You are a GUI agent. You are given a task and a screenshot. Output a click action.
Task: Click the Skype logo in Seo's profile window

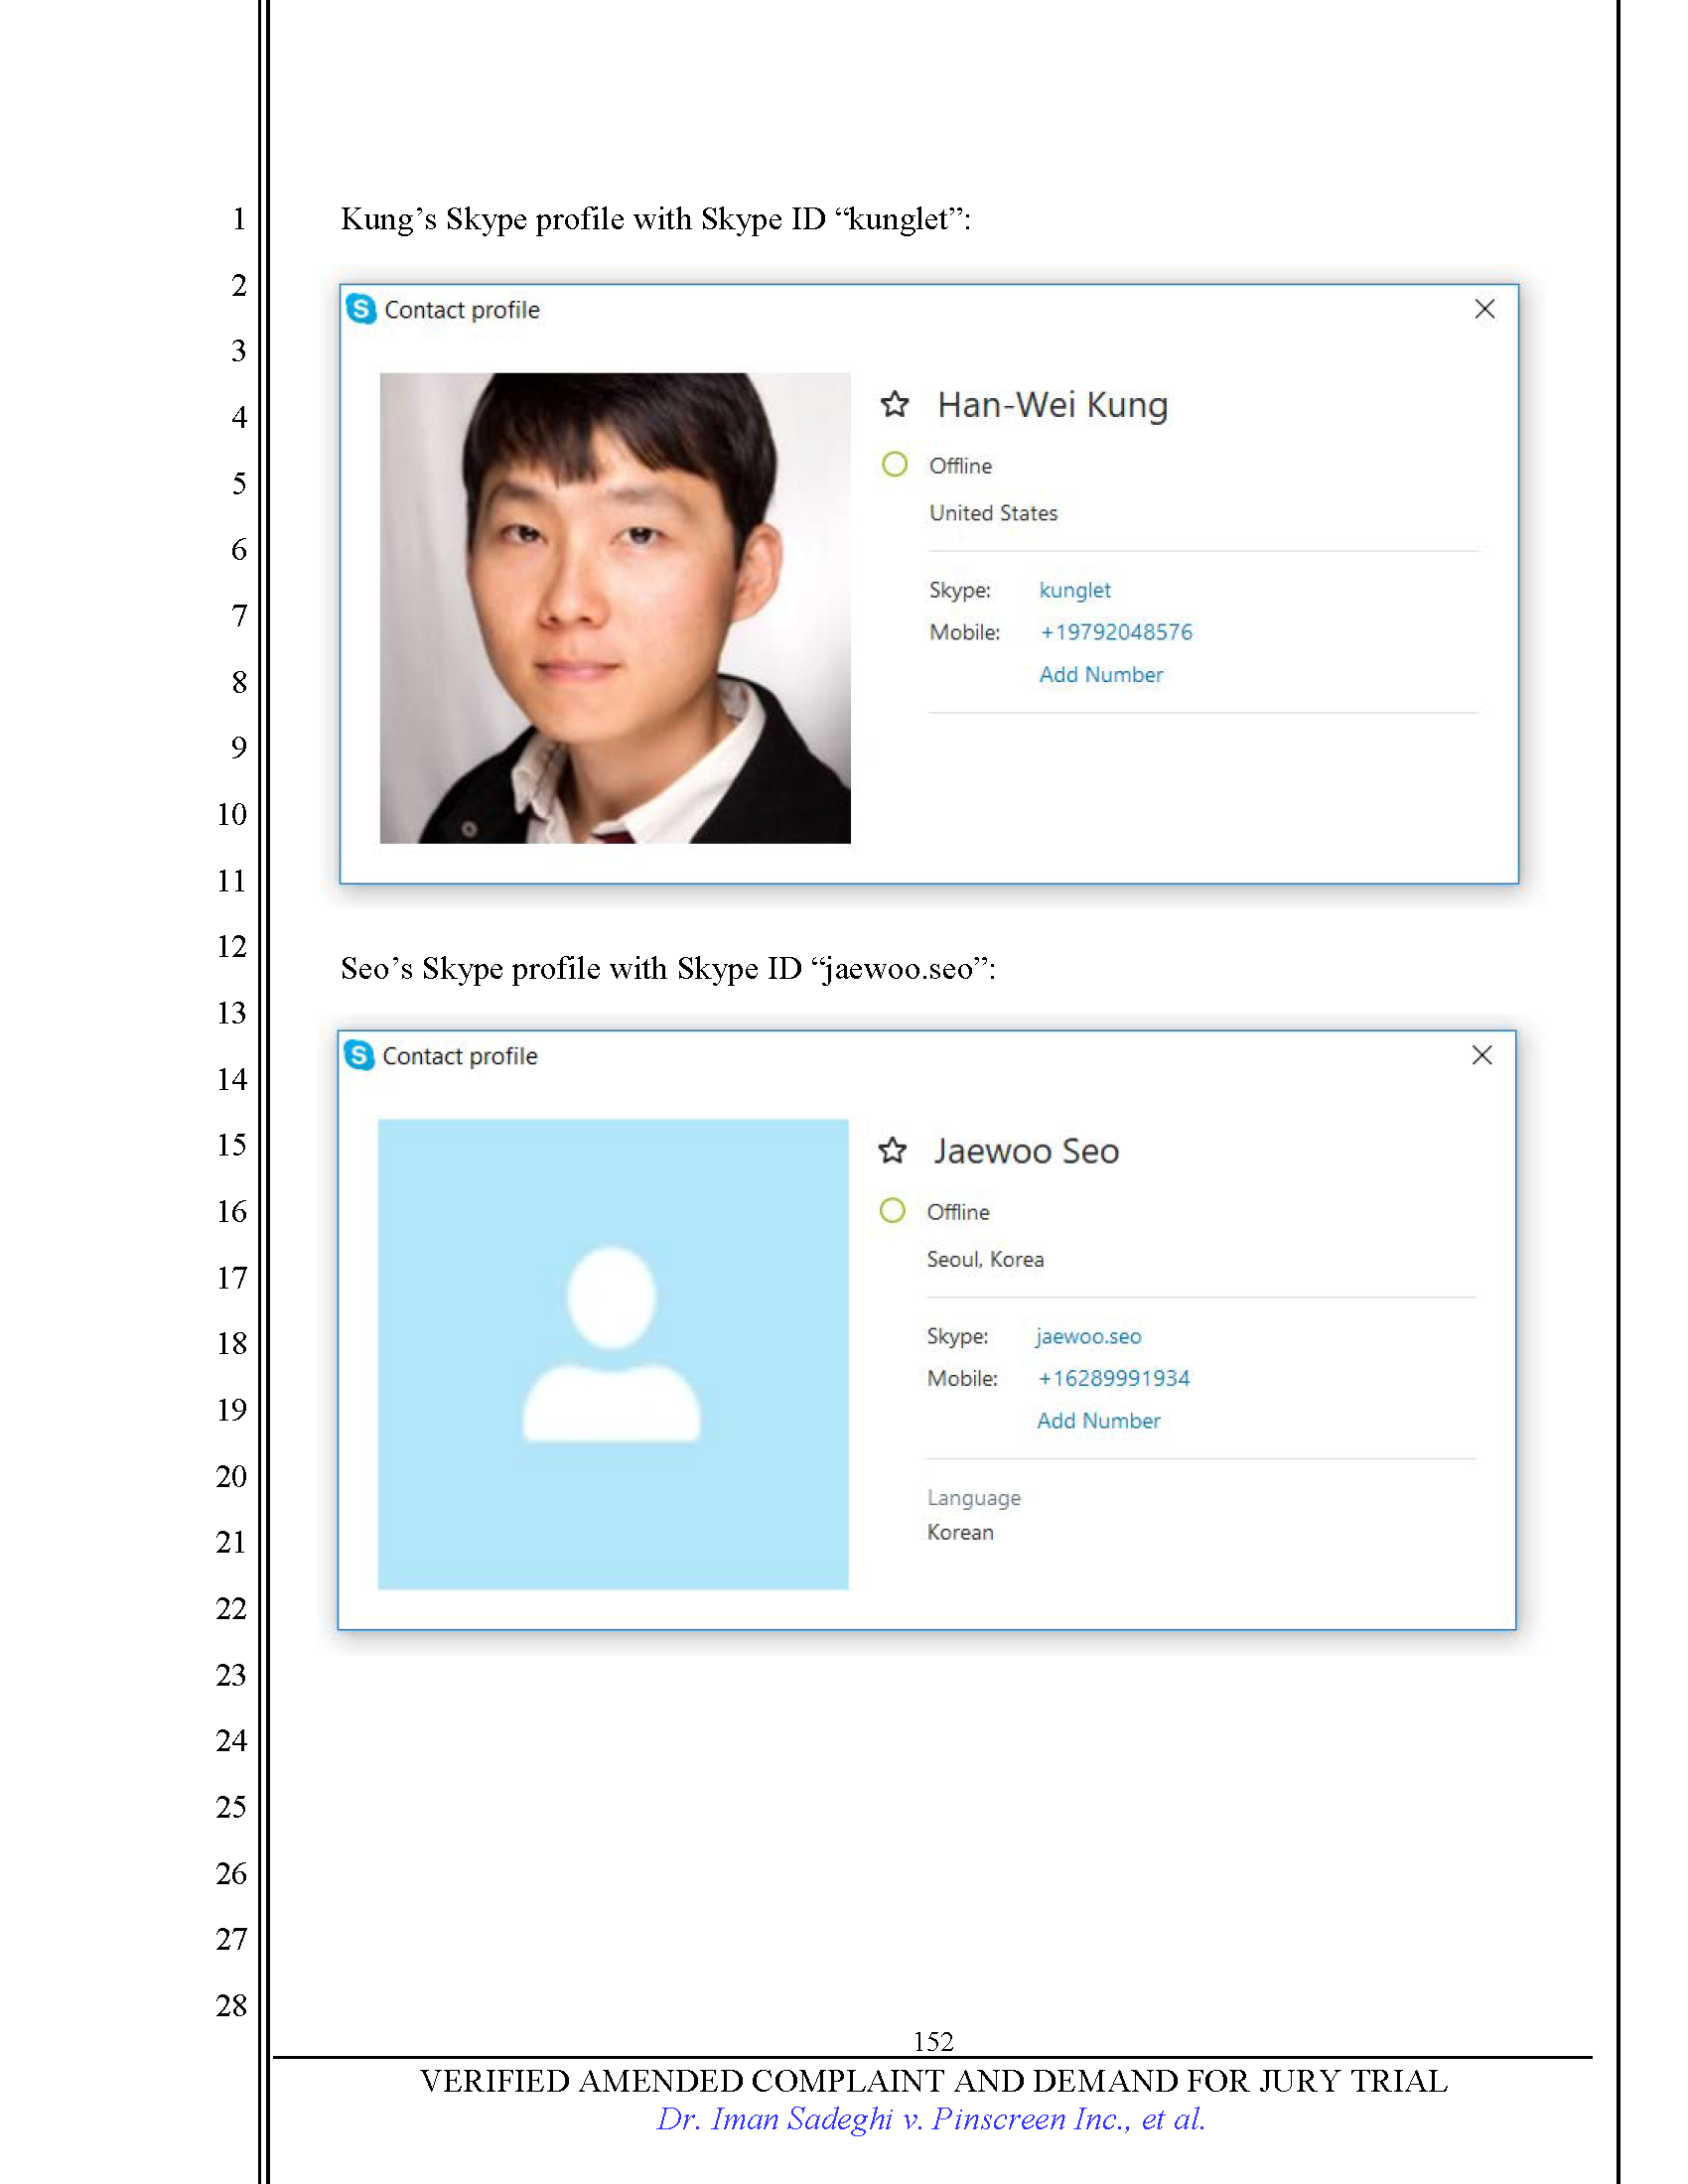(359, 1056)
